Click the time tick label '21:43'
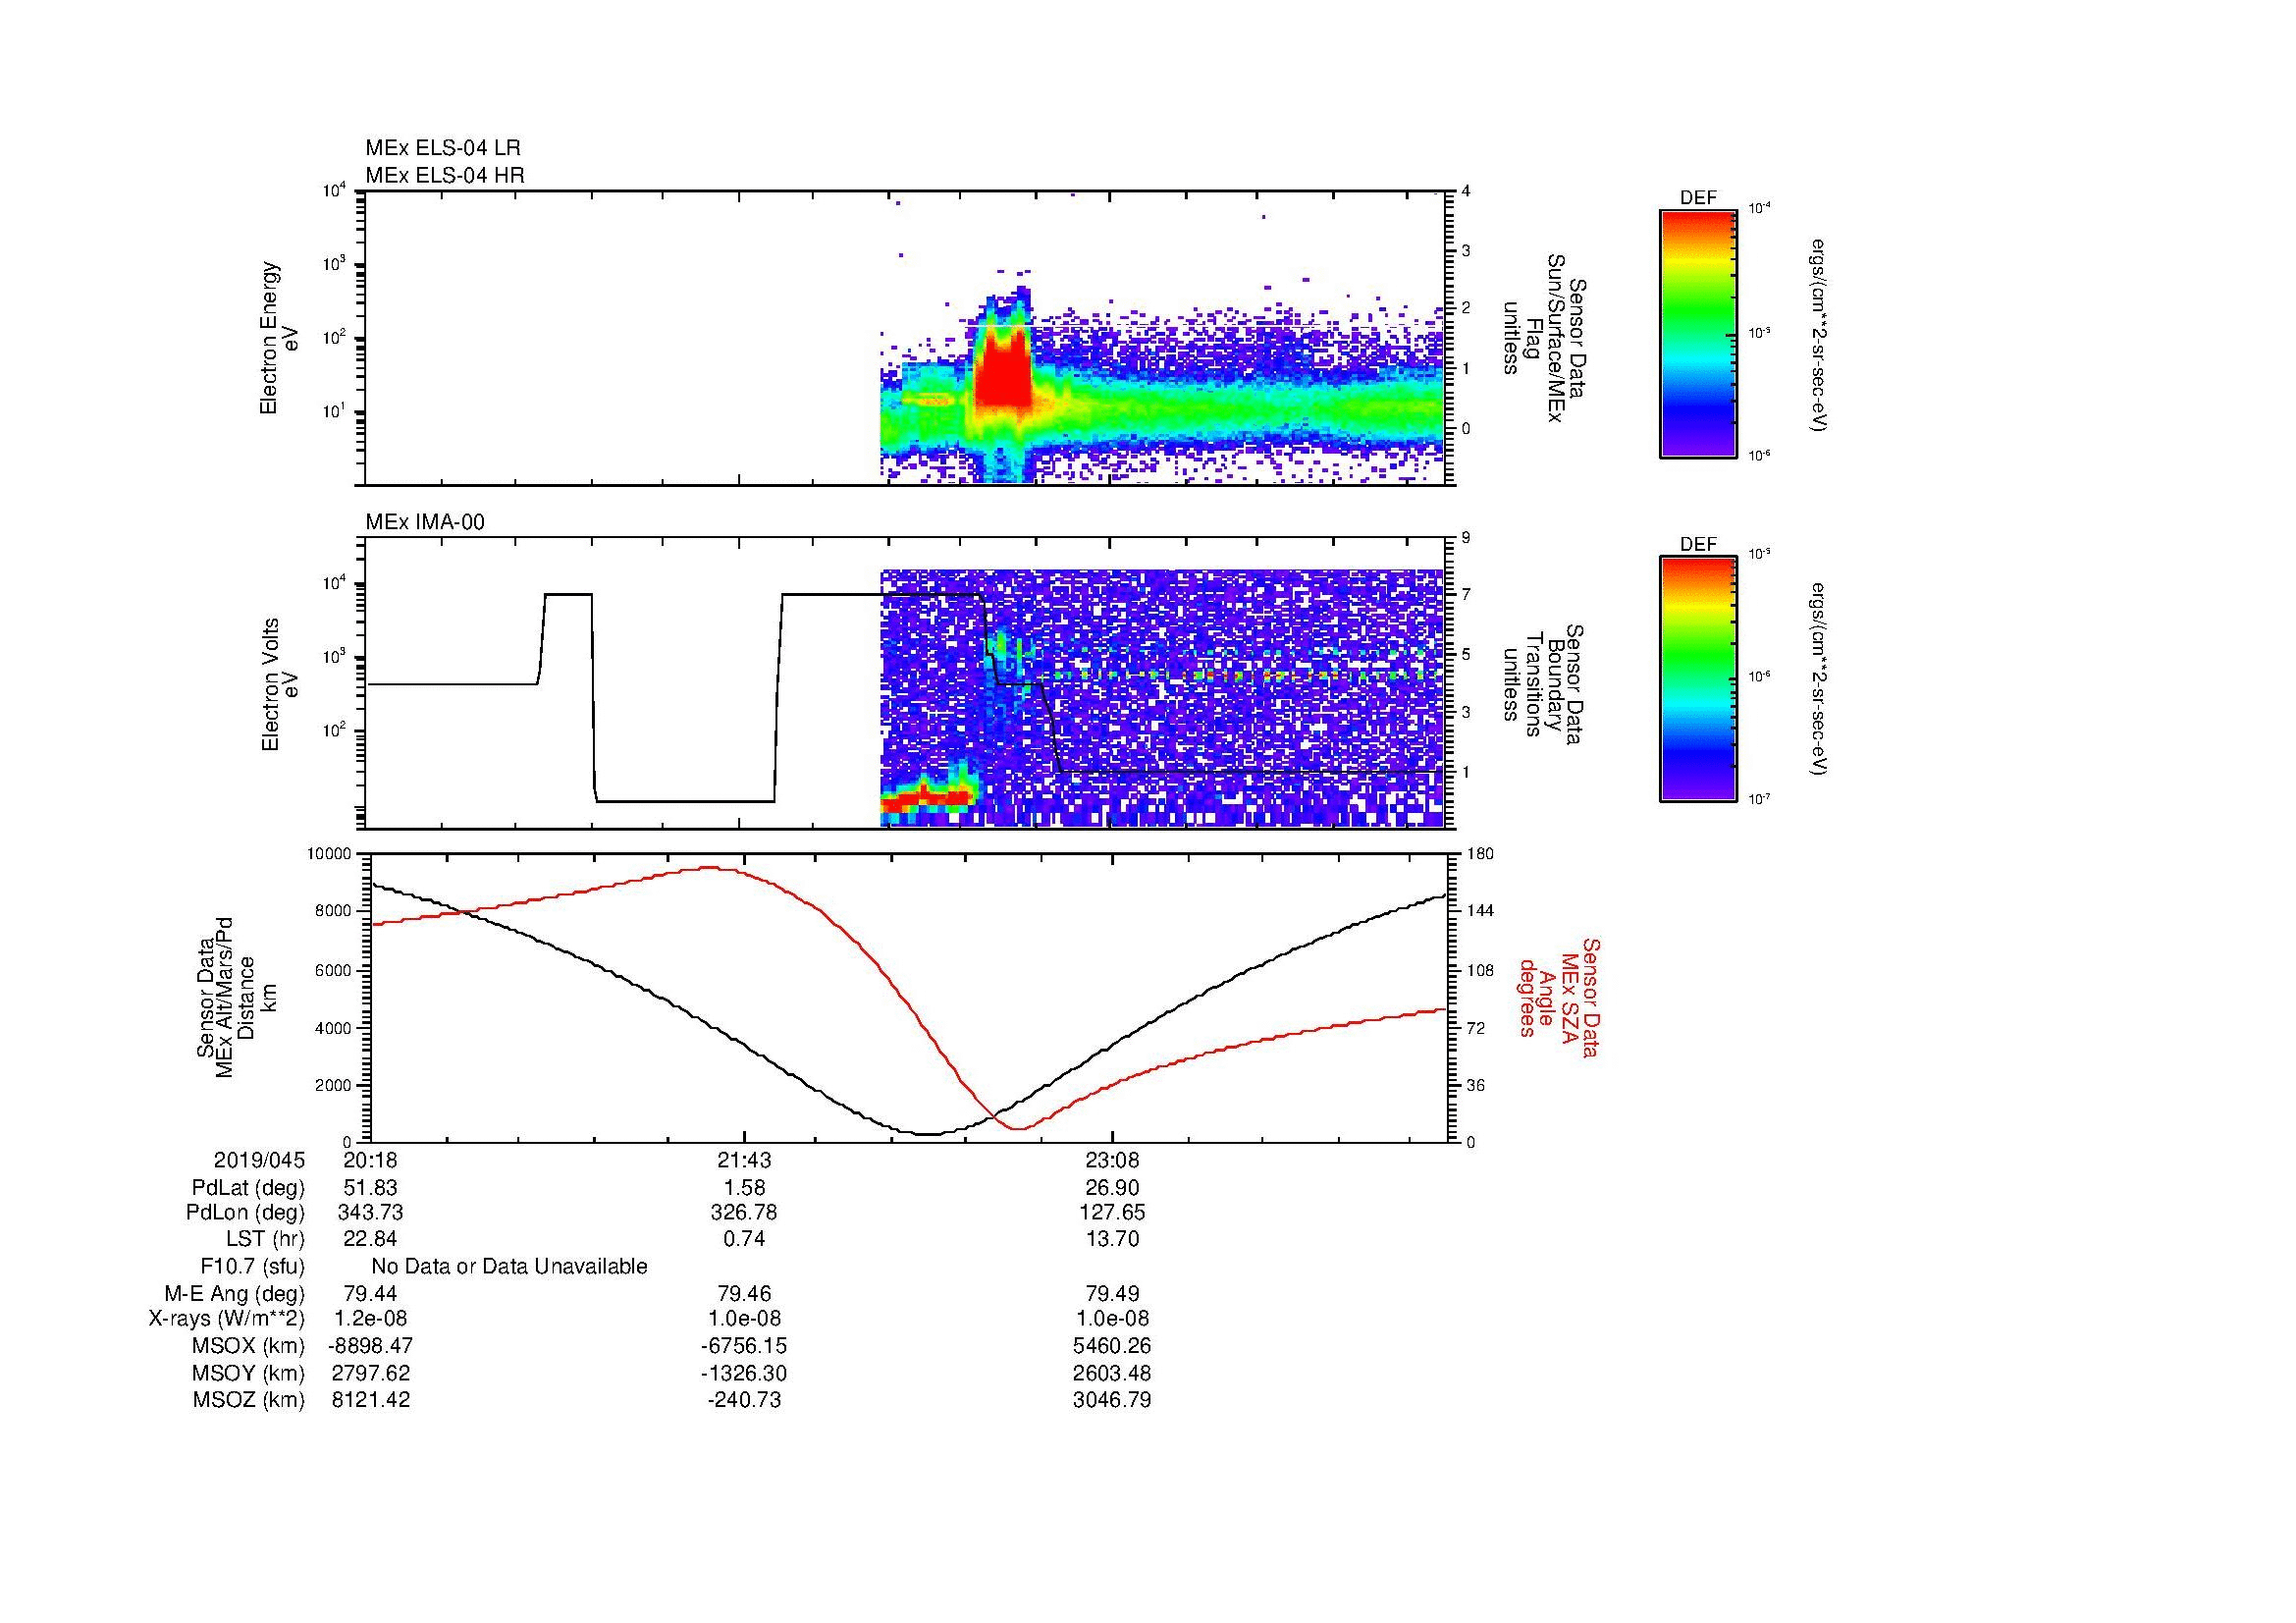 743,1160
